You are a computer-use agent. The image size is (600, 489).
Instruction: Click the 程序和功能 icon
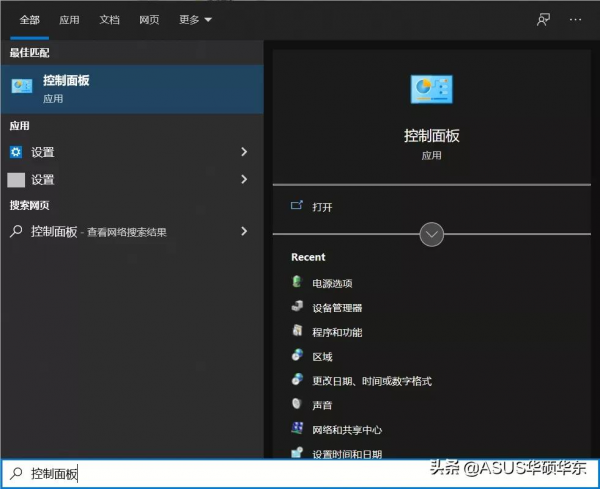tap(297, 330)
